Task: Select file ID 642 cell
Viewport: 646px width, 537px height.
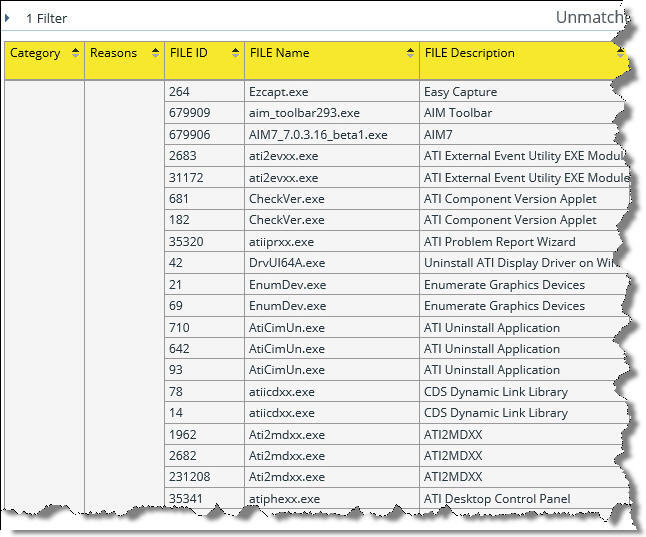Action: point(204,349)
